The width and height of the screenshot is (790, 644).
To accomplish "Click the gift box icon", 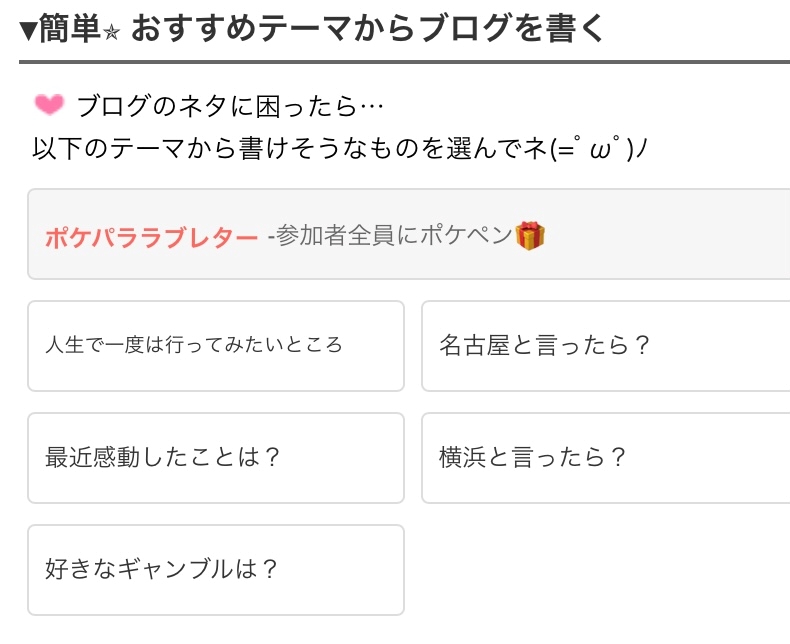I will pyautogui.click(x=530, y=235).
